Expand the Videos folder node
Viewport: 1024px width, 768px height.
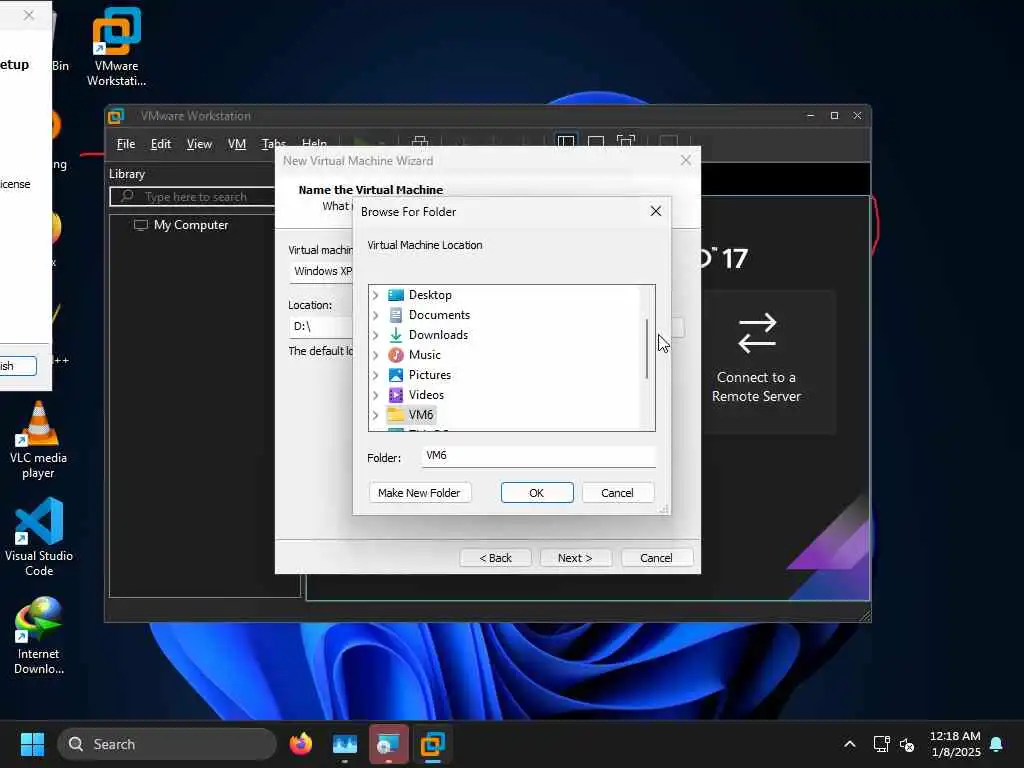(376, 395)
